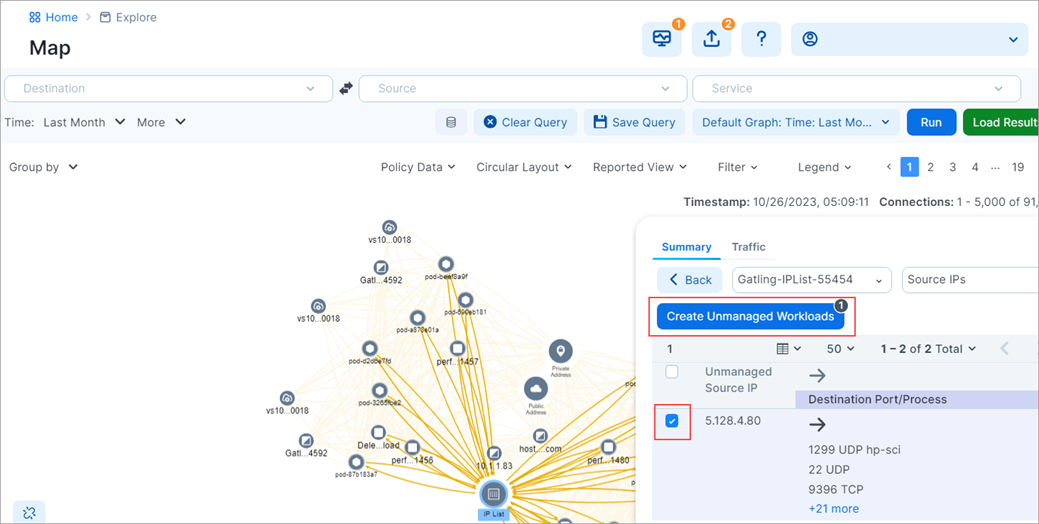Expand the Group by dropdown
Image resolution: width=1039 pixels, height=524 pixels.
pos(43,167)
